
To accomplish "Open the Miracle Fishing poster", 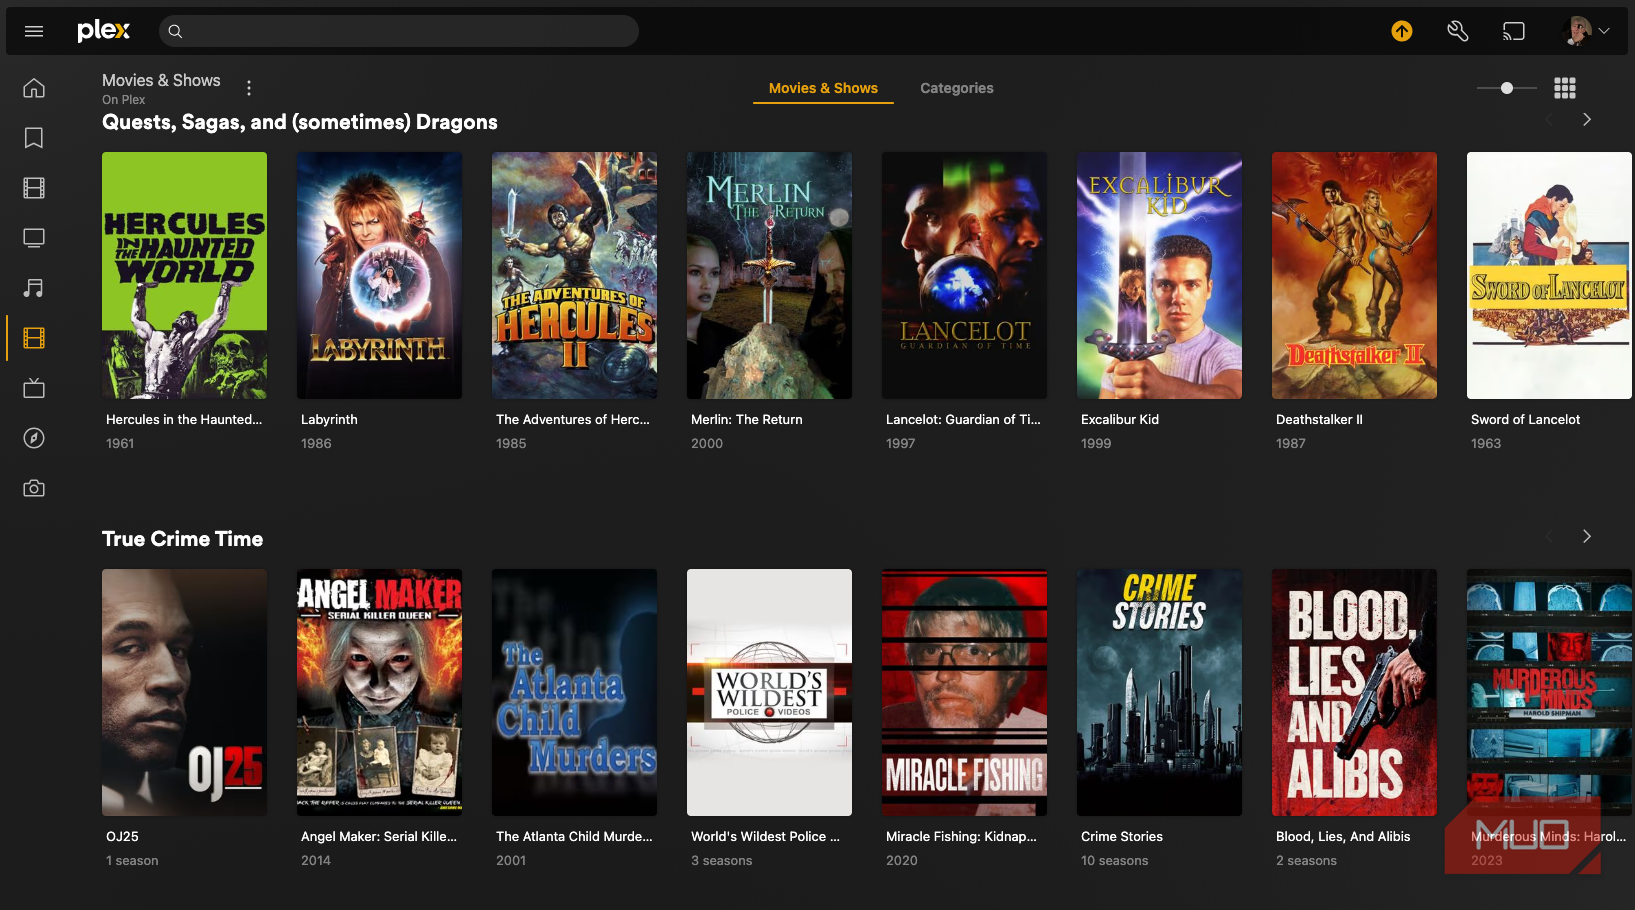I will pyautogui.click(x=964, y=692).
